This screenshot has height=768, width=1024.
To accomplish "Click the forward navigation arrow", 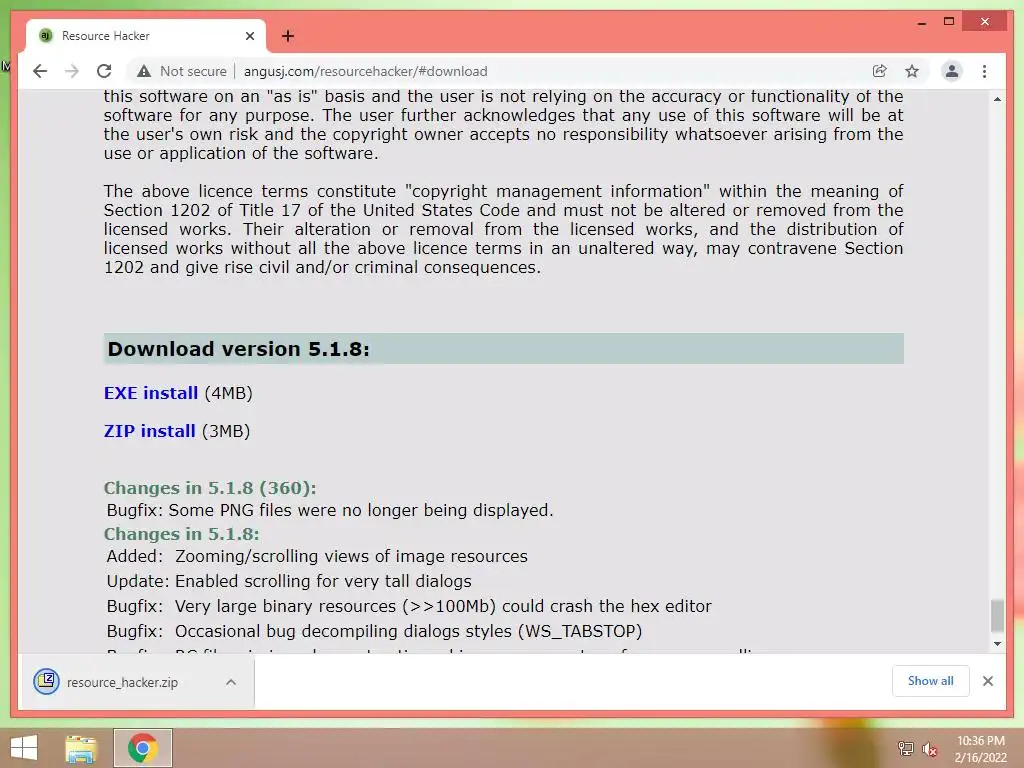I will point(72,71).
